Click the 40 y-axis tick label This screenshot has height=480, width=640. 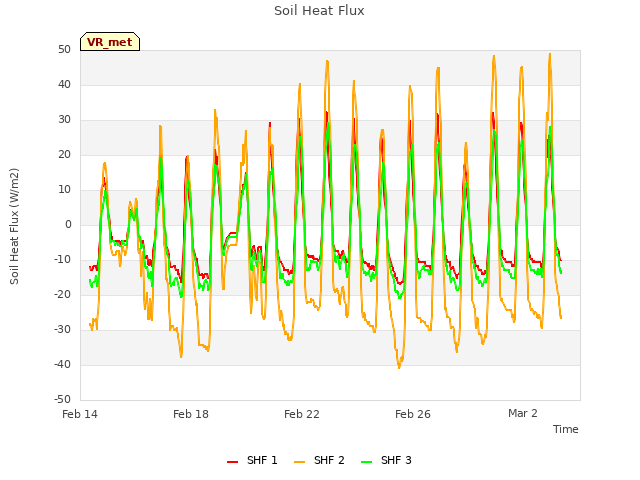[64, 84]
